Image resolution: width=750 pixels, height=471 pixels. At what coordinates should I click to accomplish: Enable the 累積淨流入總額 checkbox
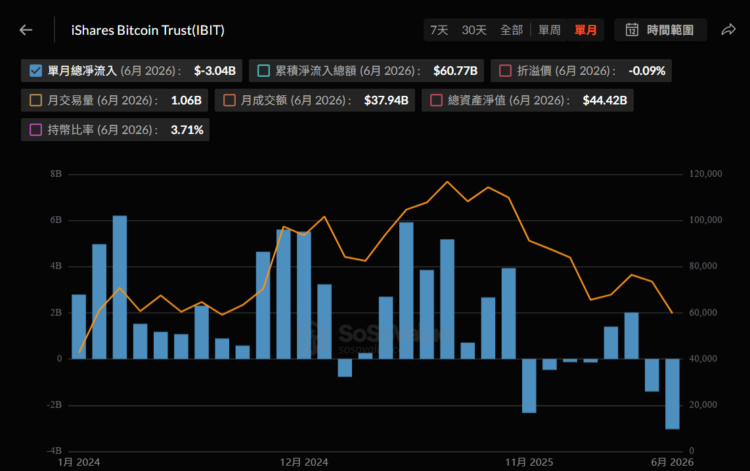[x=264, y=71]
